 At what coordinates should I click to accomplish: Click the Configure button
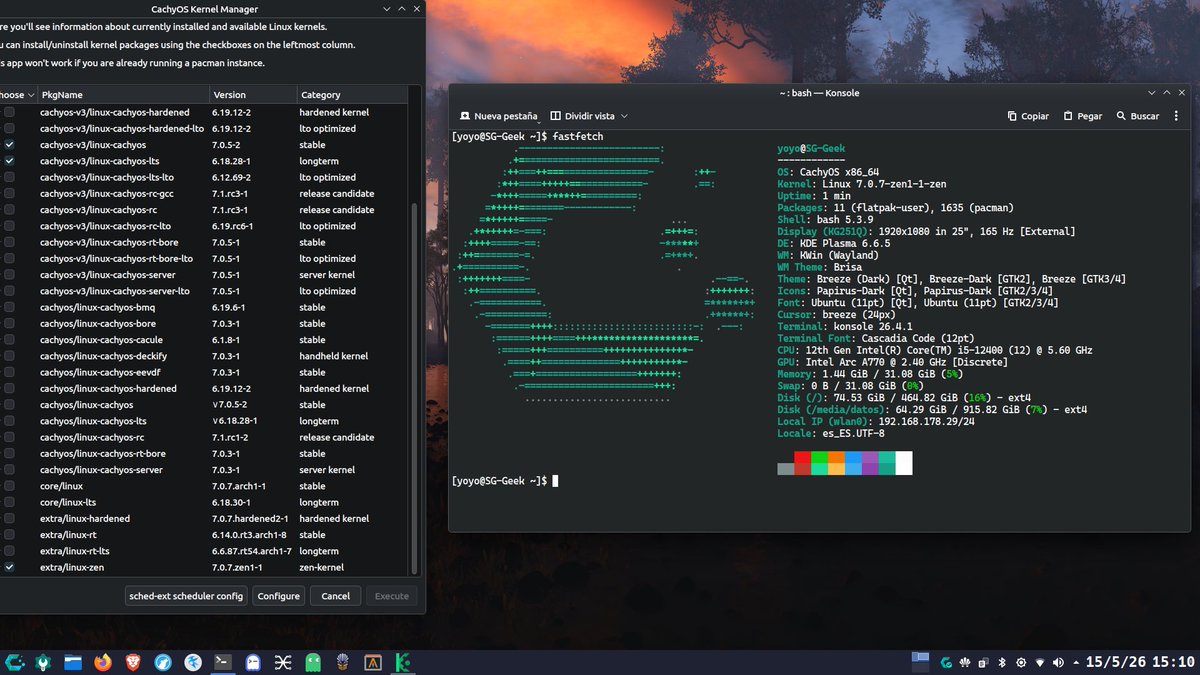click(x=278, y=596)
